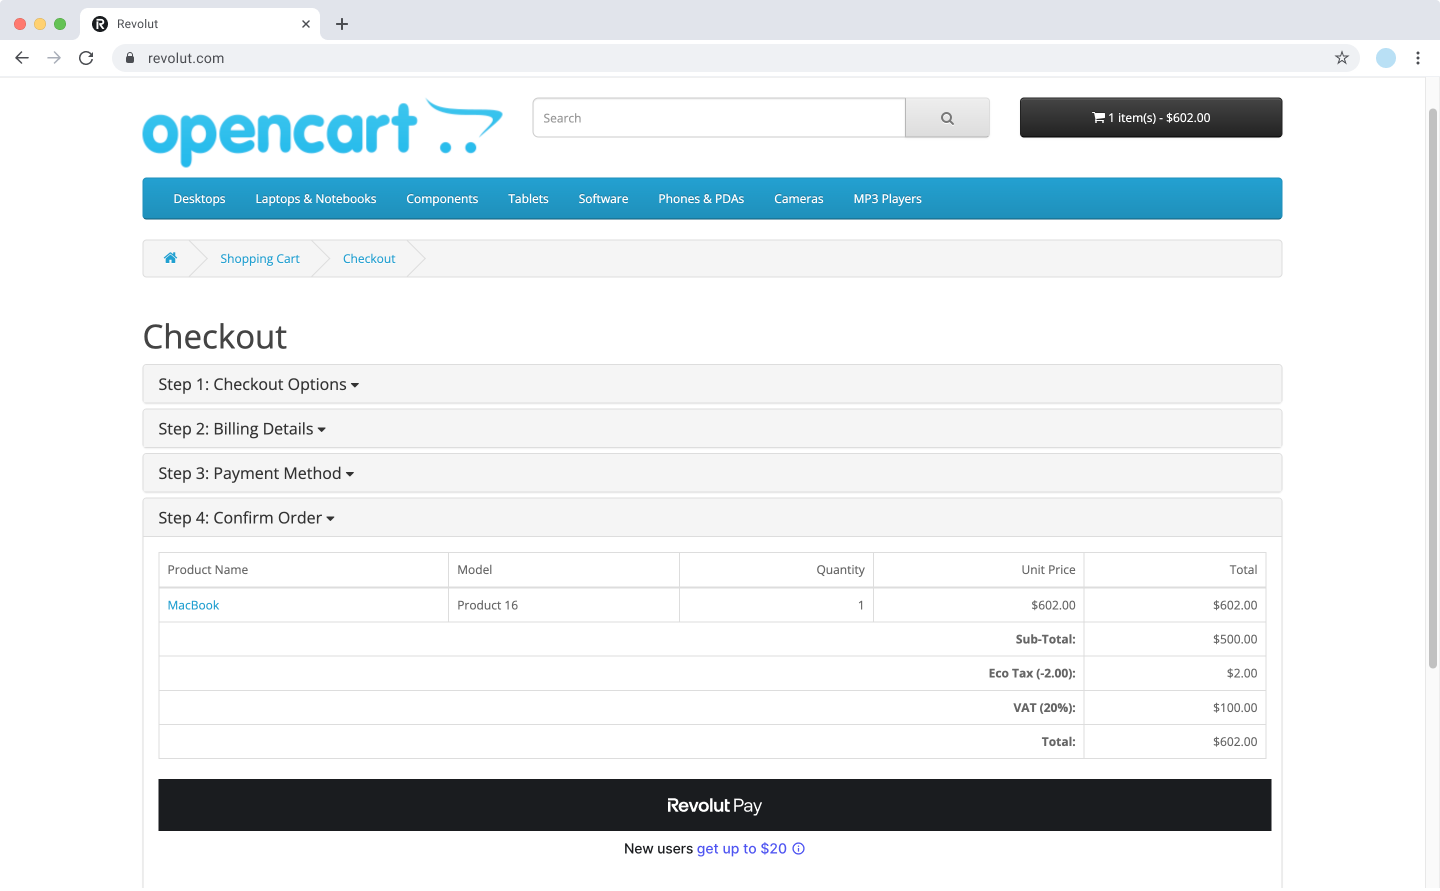Image resolution: width=1440 pixels, height=891 pixels.
Task: Focus the Search input field
Action: click(x=719, y=118)
